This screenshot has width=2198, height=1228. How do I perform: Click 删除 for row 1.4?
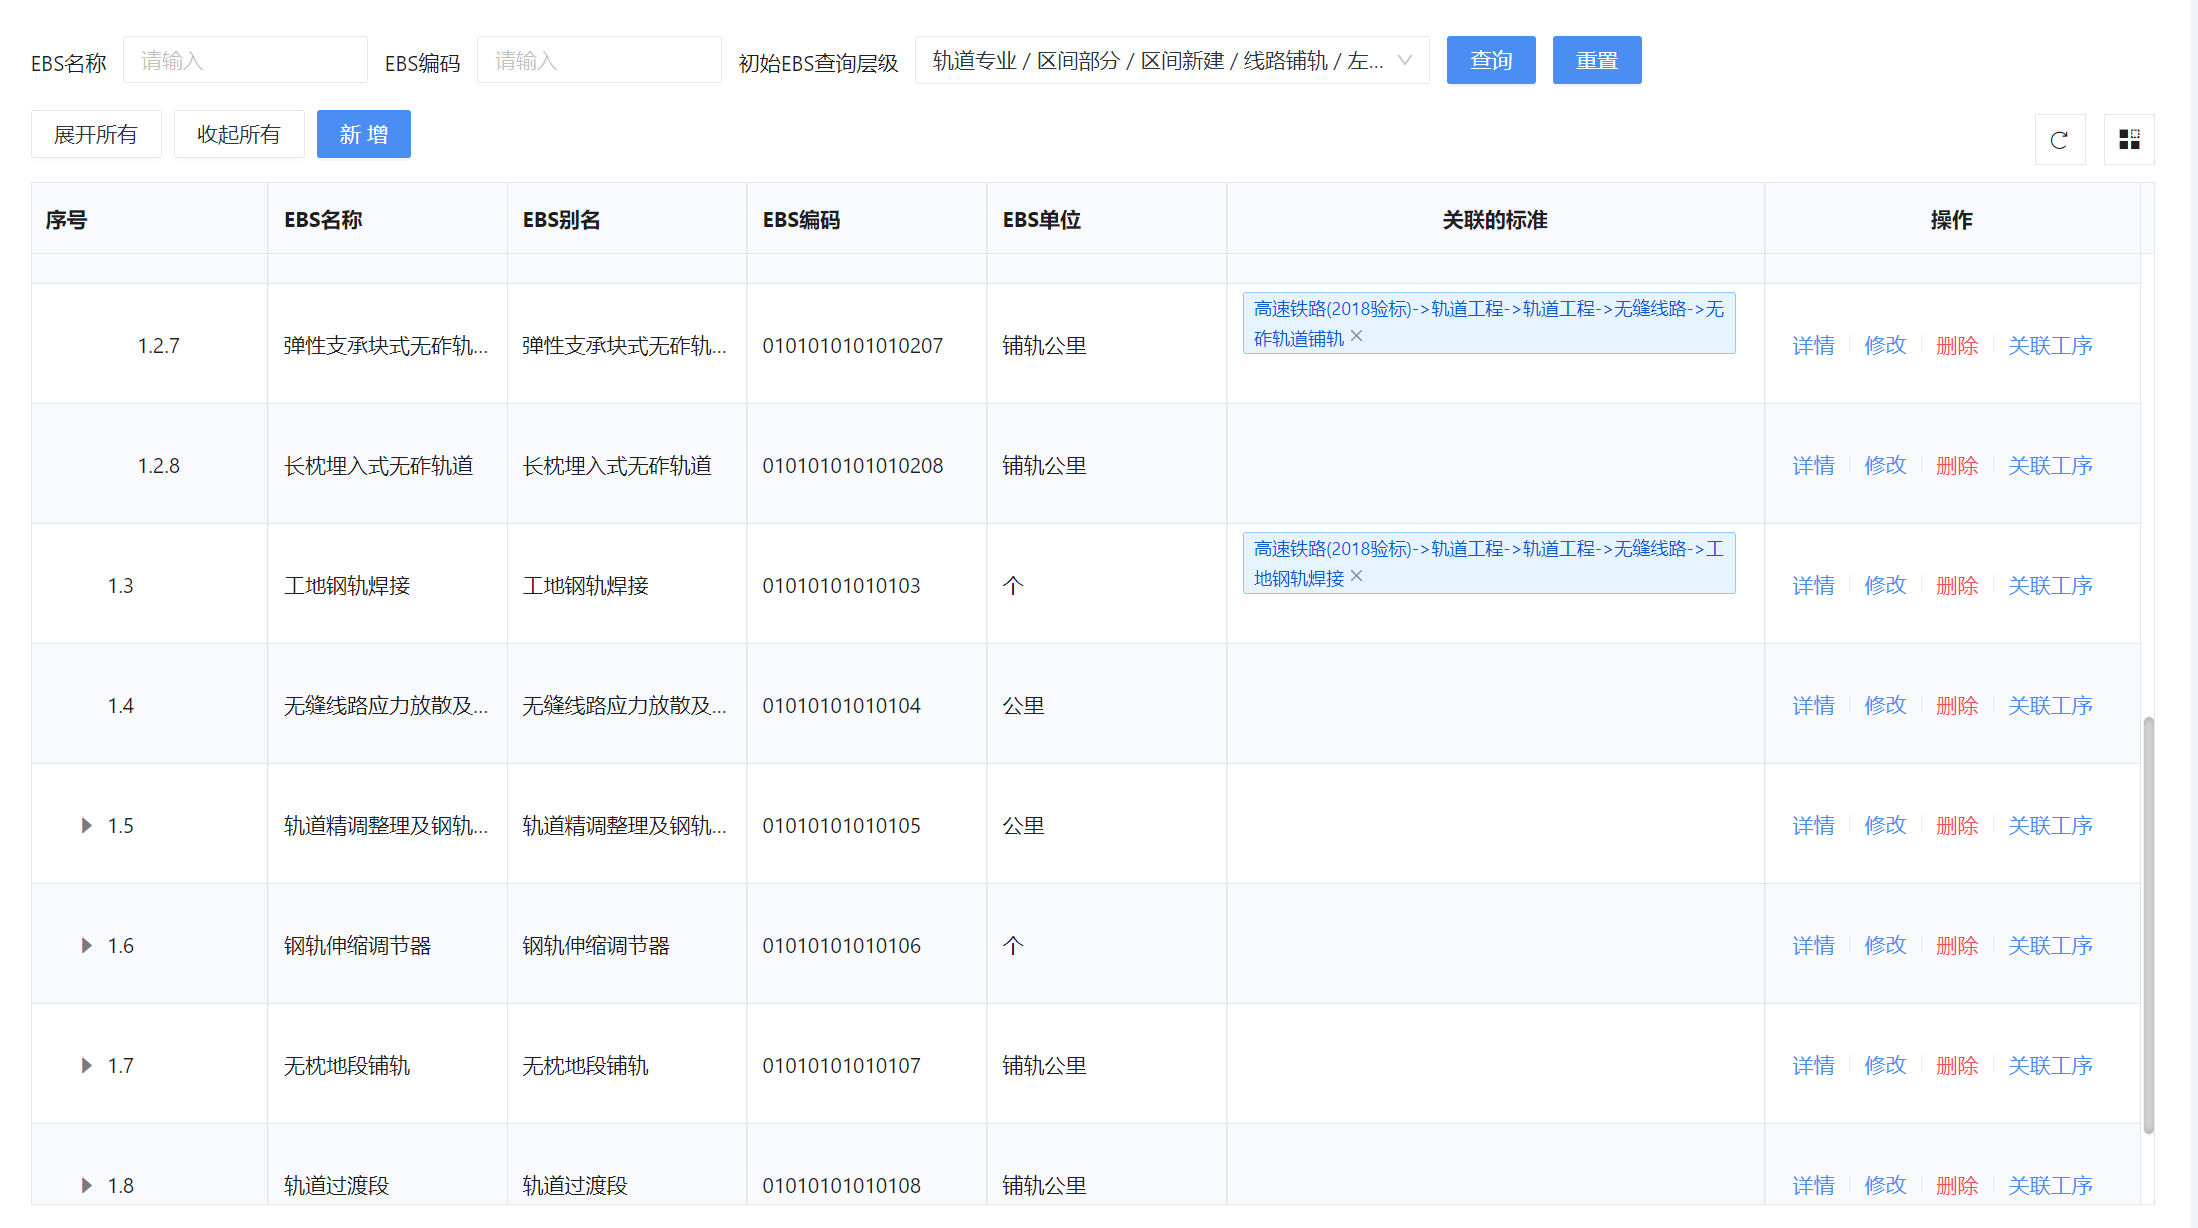tap(1957, 706)
